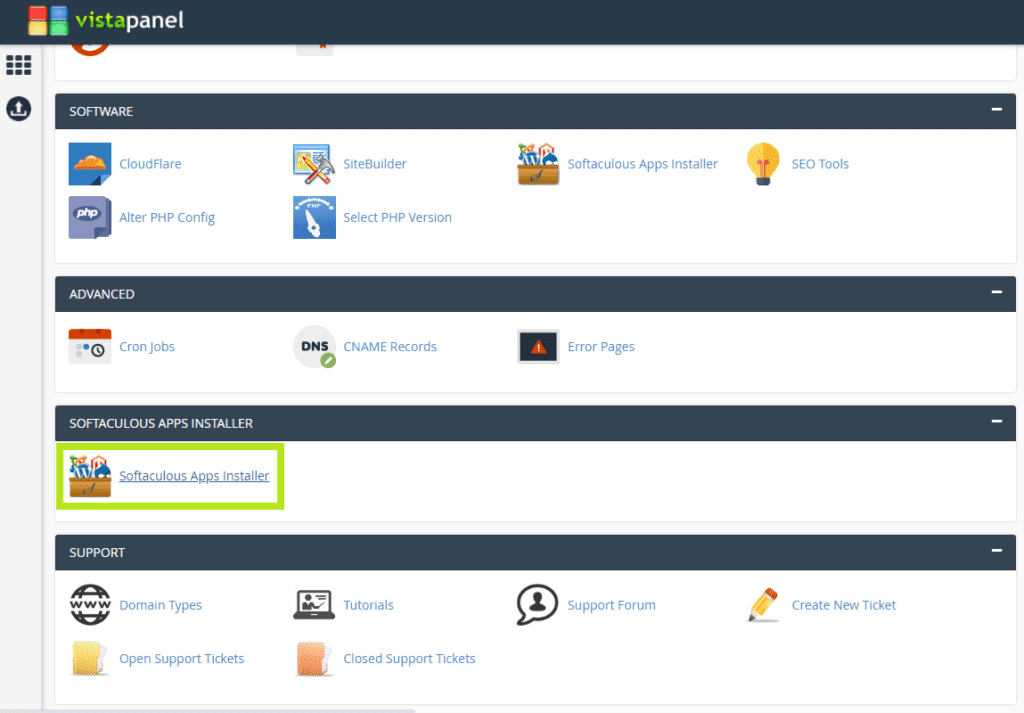Screen dimensions: 1024x713
Task: Open the CloudFlare icon
Action: [x=89, y=164]
